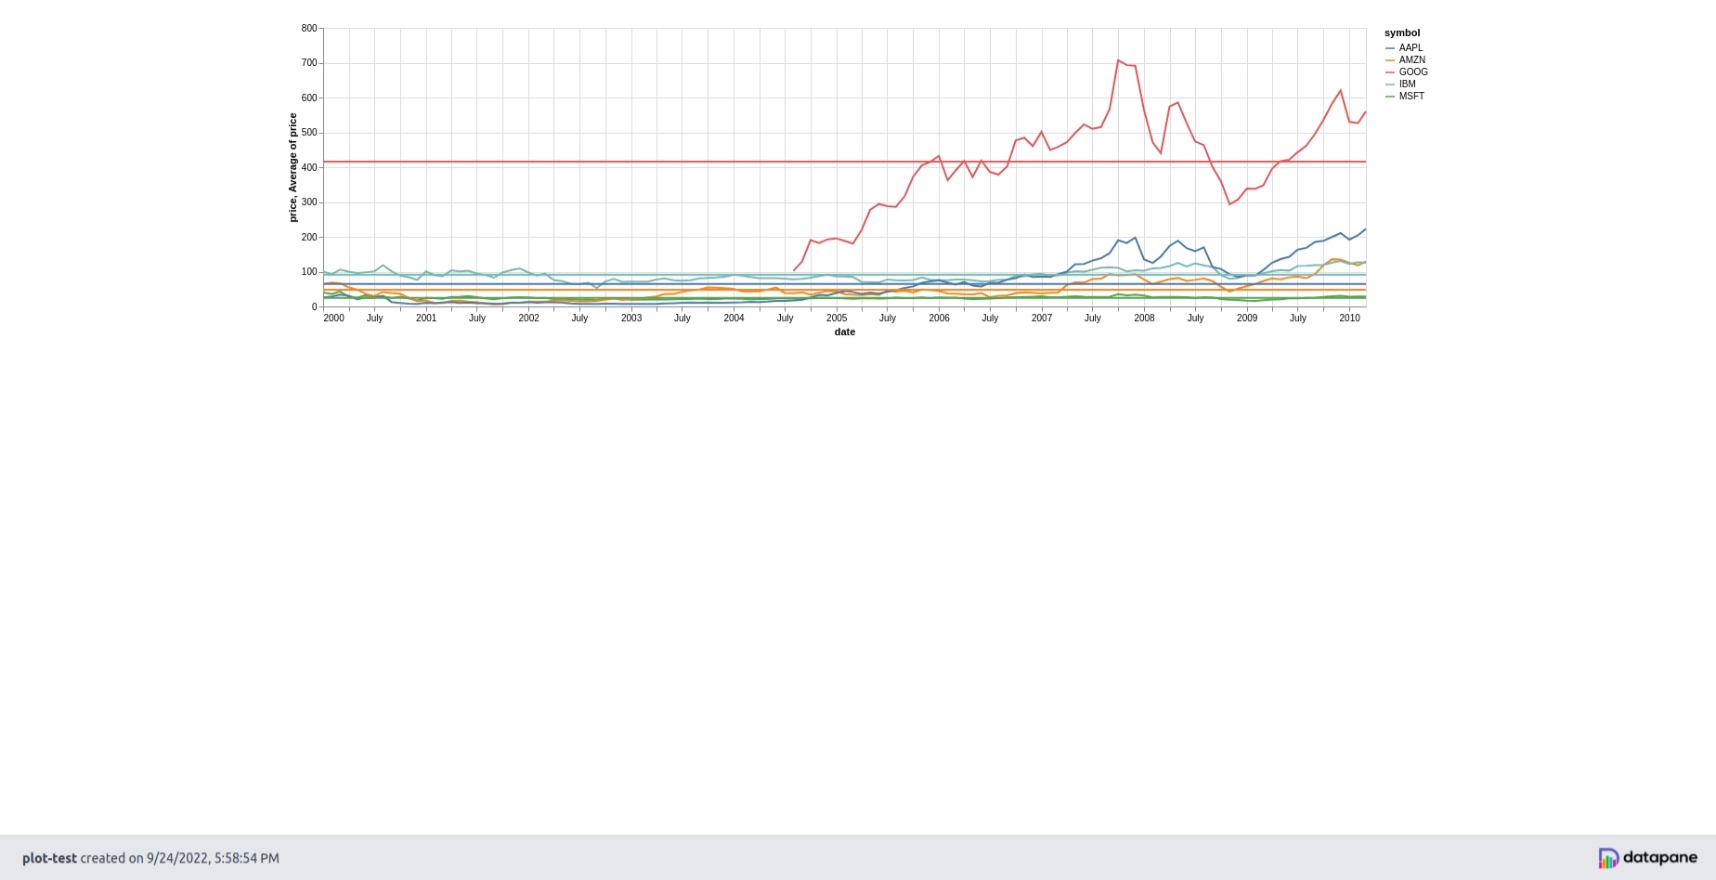Click the GOOG legend entry
This screenshot has height=880, width=1716.
[1406, 72]
